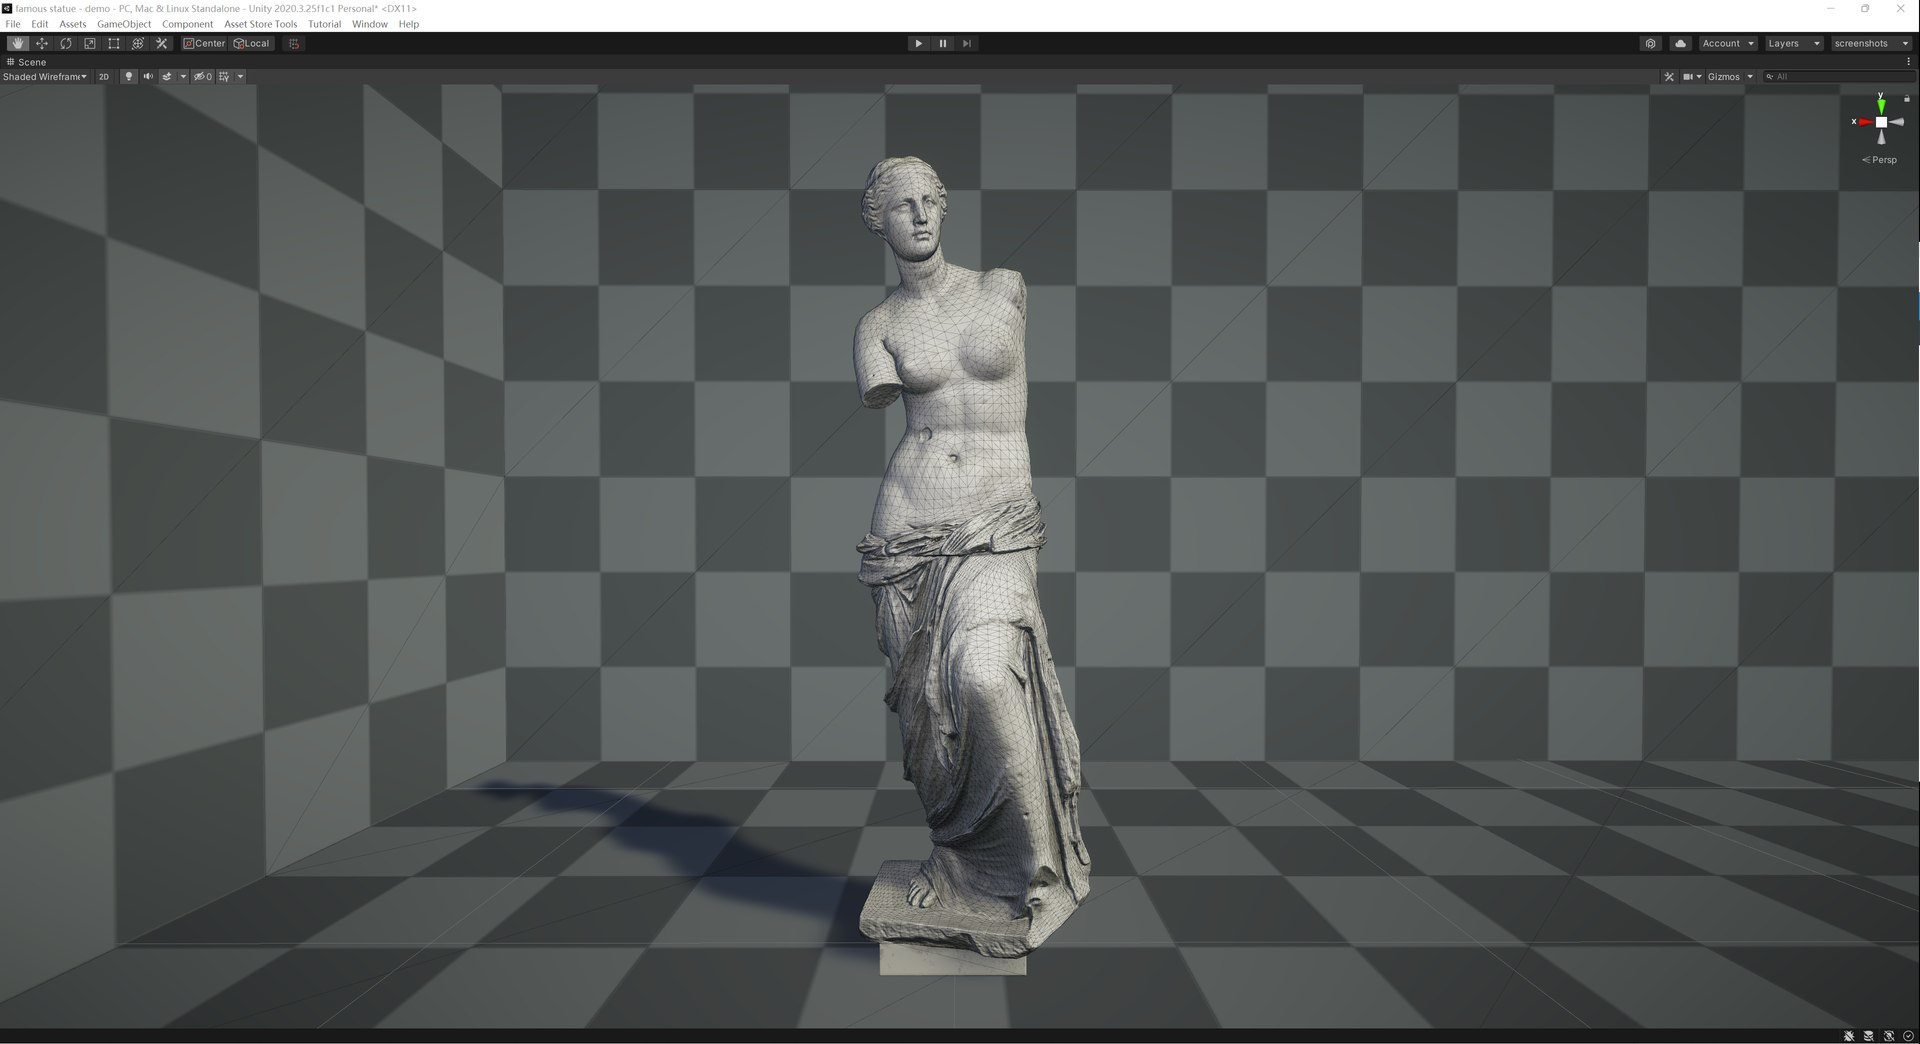Viewport: 1920px width, 1044px height.
Task: Start Play mode
Action: click(x=918, y=43)
